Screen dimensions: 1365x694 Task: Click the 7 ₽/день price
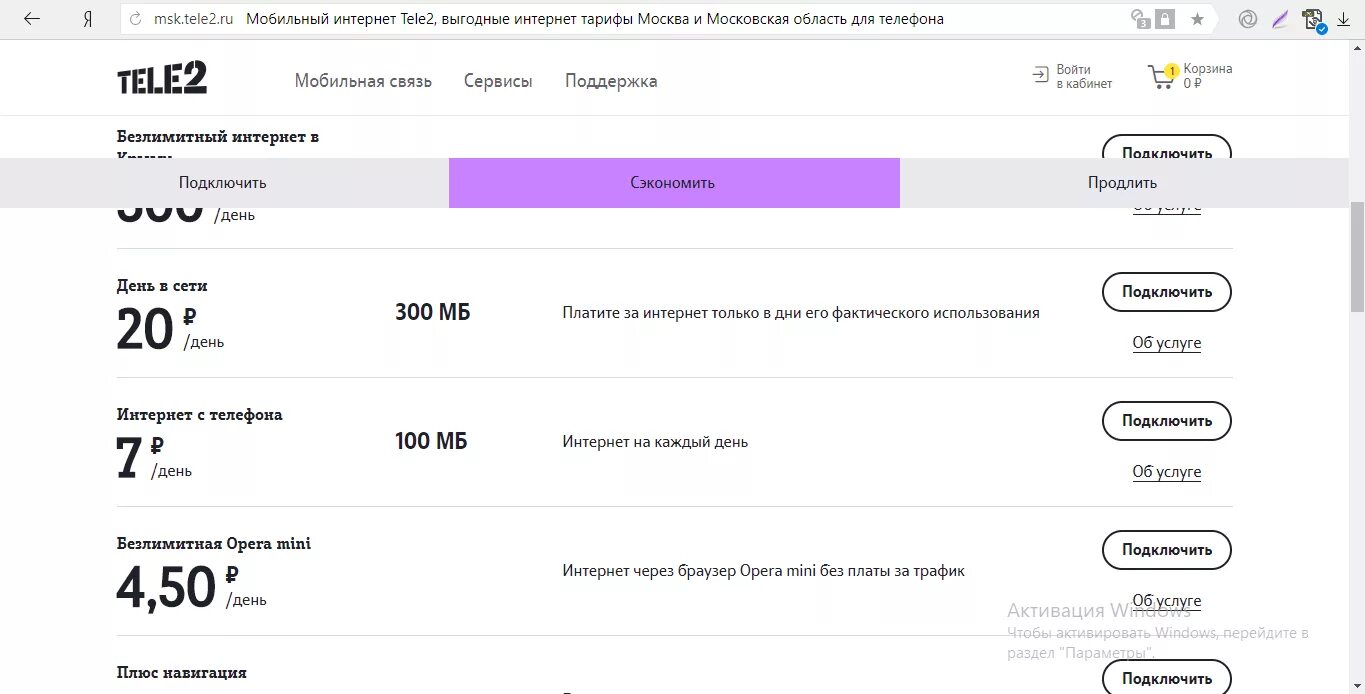[154, 458]
